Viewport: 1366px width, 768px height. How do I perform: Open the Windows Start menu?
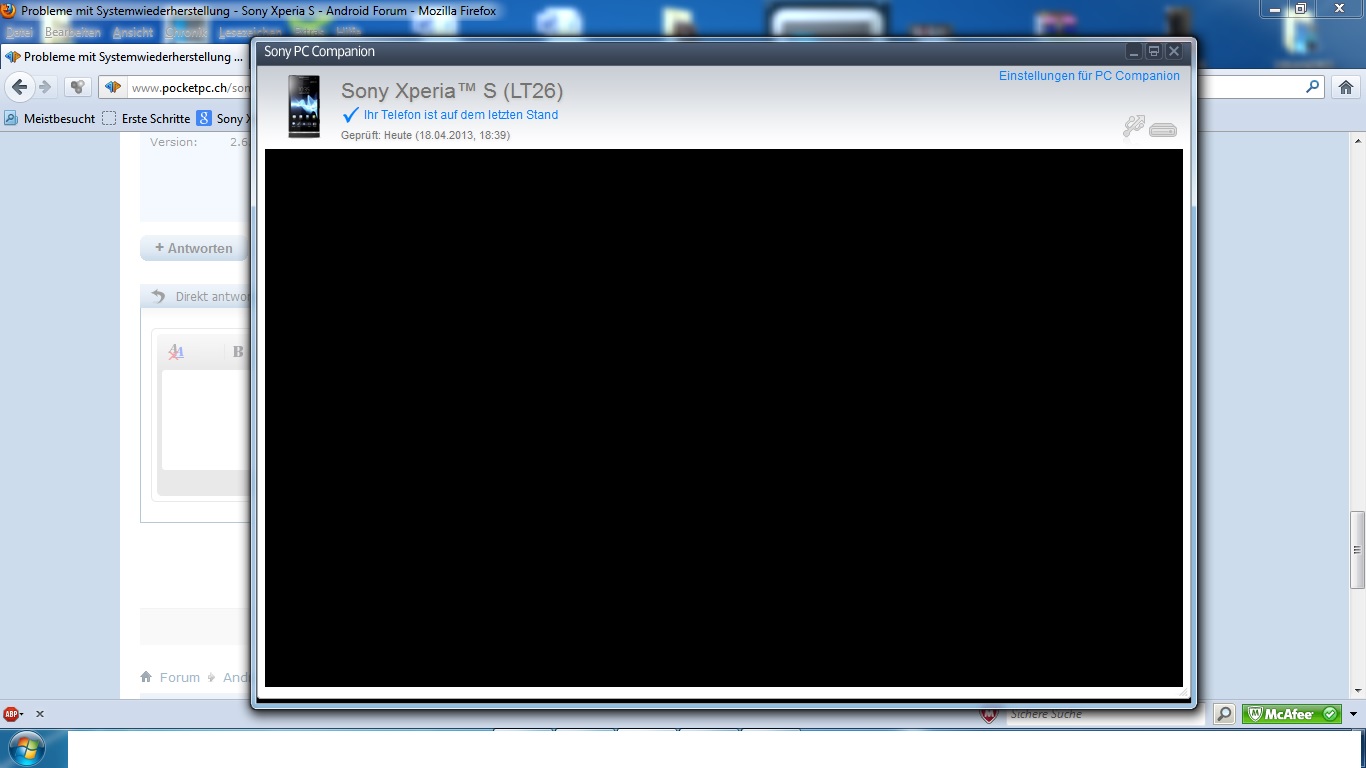tap(25, 749)
